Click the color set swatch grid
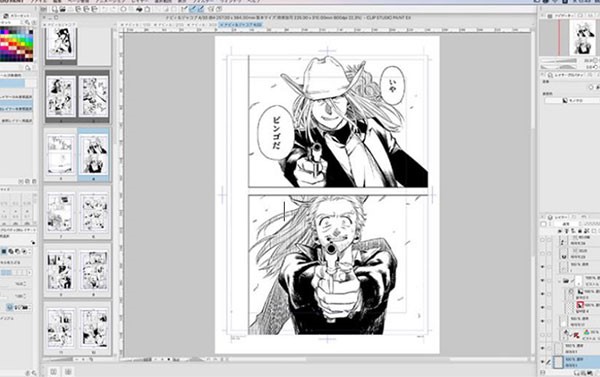 tap(16, 45)
